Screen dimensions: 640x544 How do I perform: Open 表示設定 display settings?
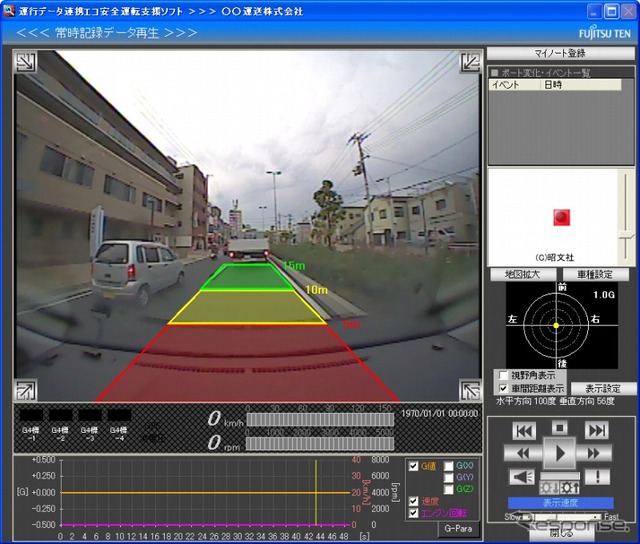pyautogui.click(x=603, y=388)
